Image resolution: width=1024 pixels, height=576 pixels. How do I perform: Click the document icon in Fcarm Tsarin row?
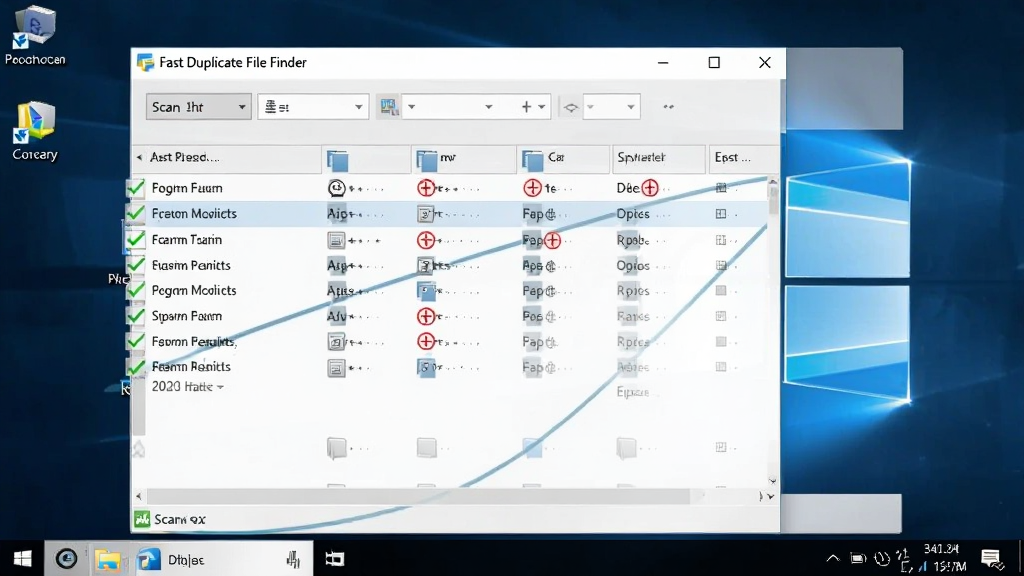pos(336,240)
